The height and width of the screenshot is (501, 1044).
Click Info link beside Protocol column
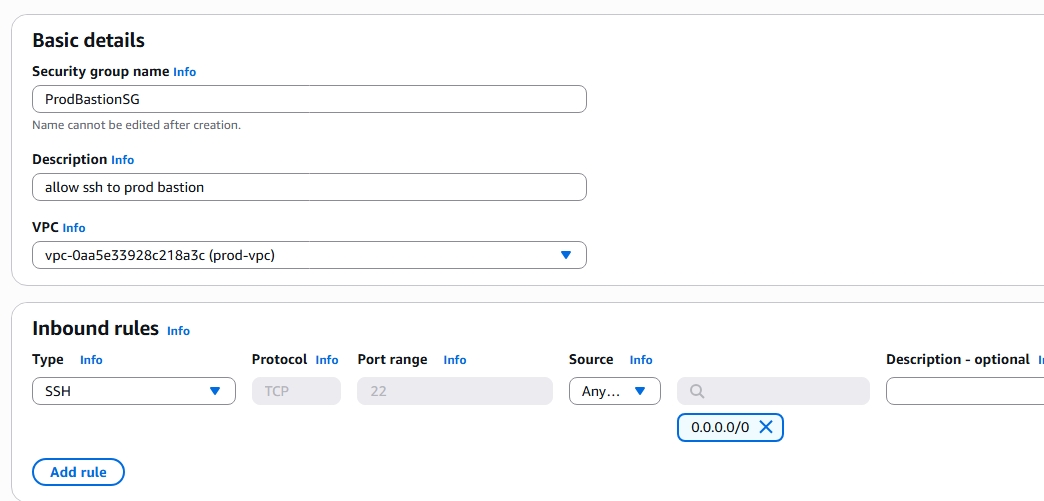point(327,360)
